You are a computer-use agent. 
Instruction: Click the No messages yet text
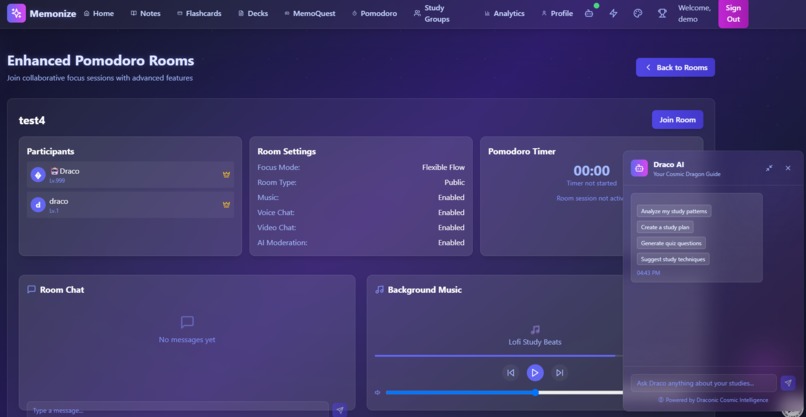click(x=187, y=340)
